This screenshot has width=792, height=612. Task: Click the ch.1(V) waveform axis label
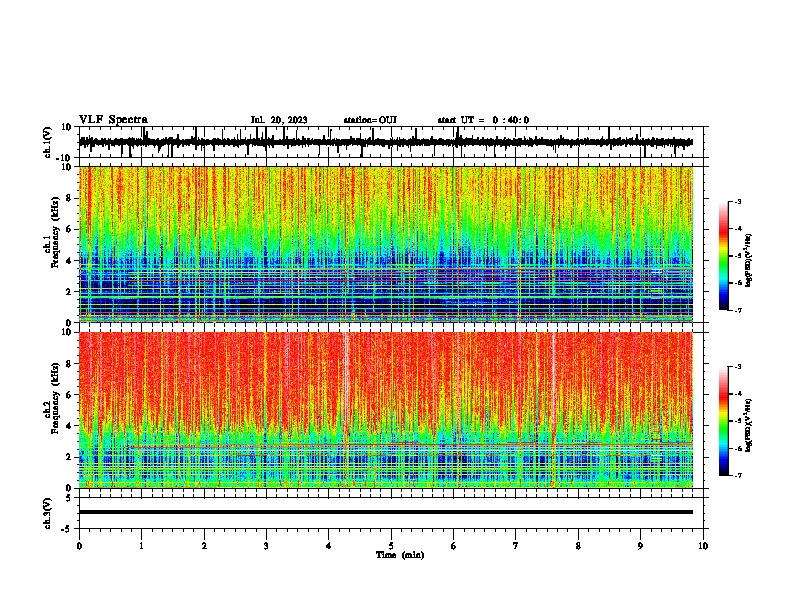pyautogui.click(x=48, y=142)
